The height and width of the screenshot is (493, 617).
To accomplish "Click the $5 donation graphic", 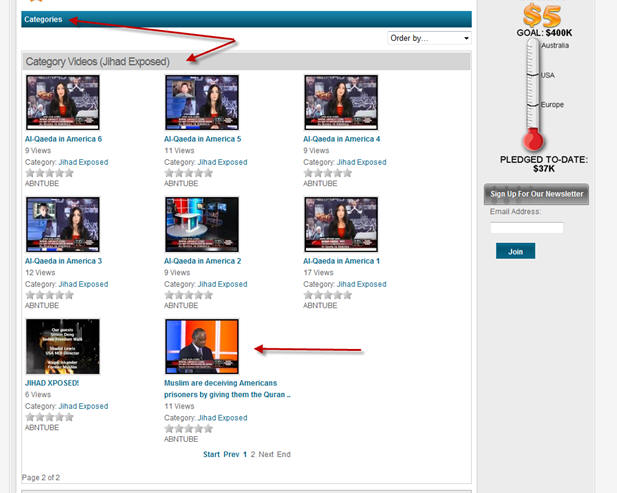I will (542, 16).
